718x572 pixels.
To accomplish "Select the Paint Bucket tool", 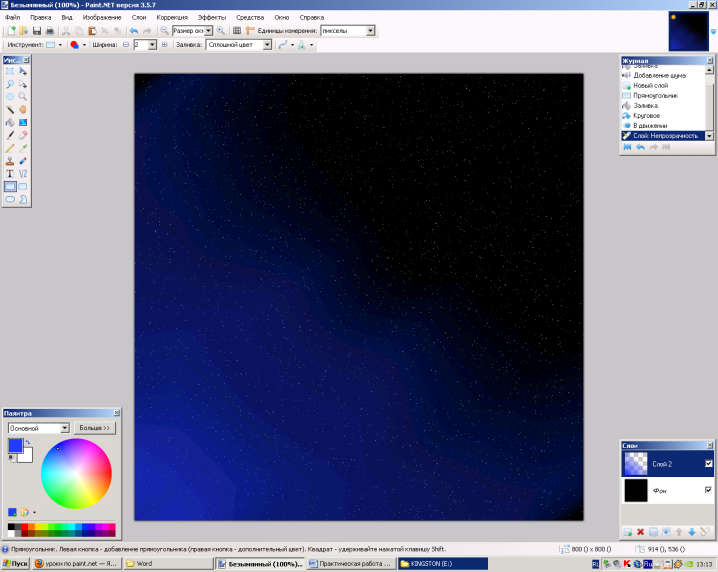I will (x=10, y=122).
